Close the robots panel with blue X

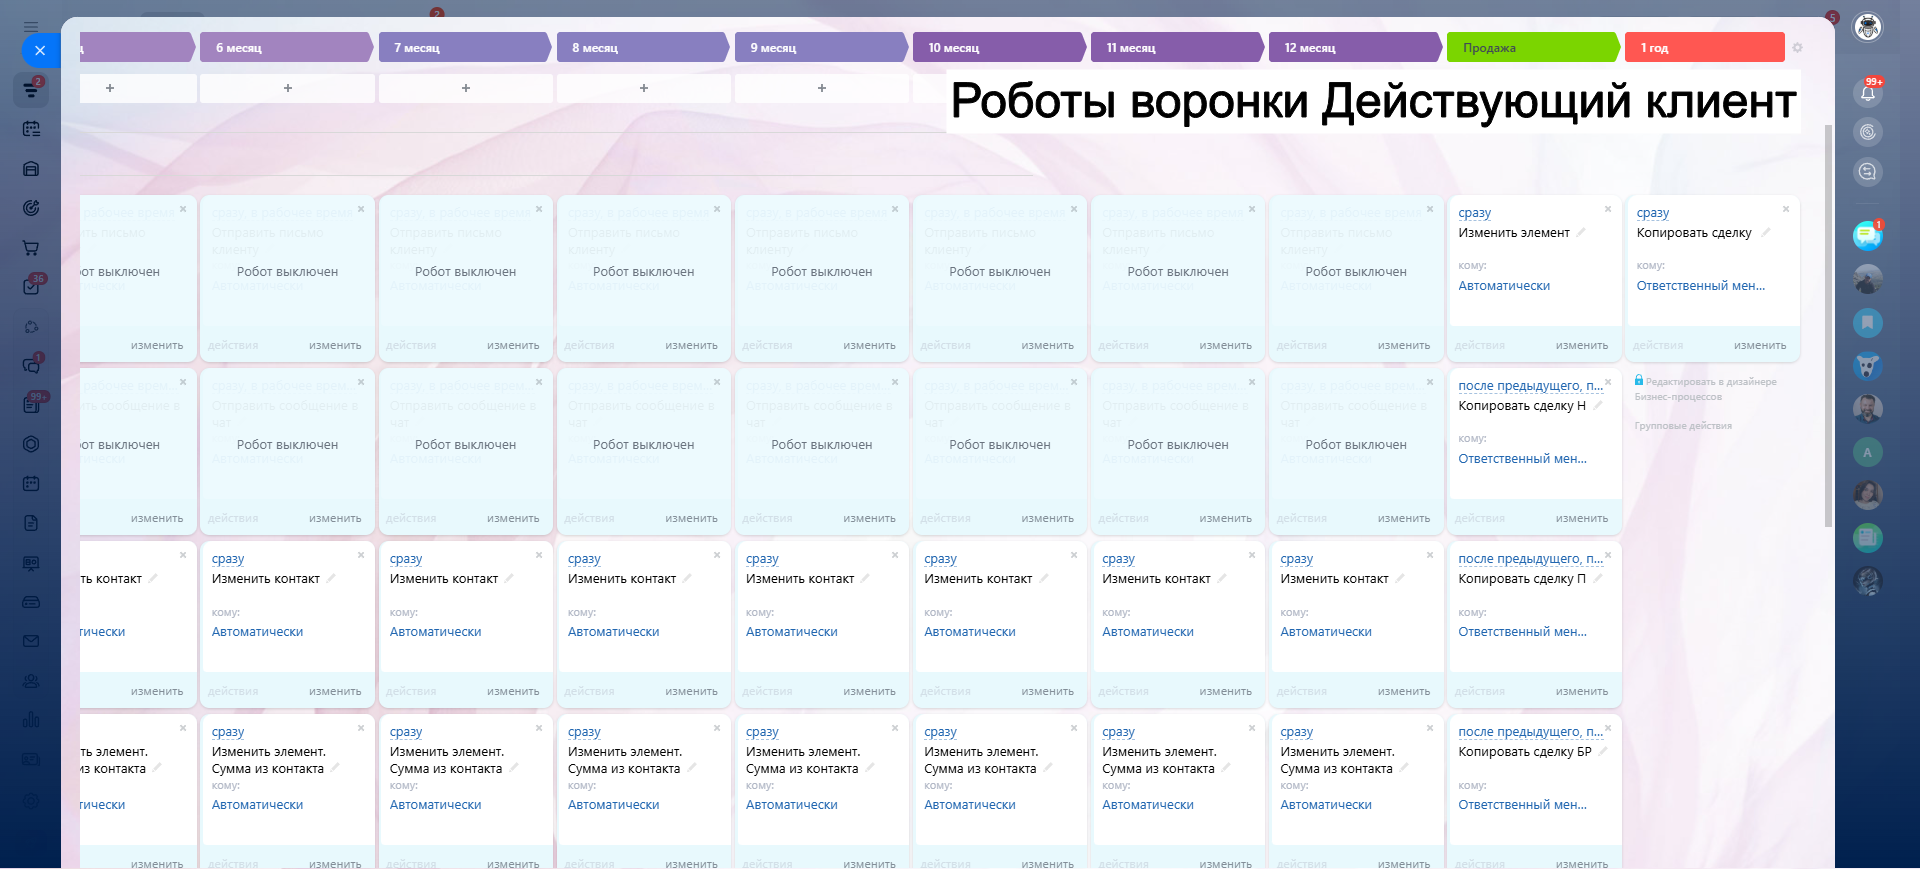pyautogui.click(x=40, y=50)
